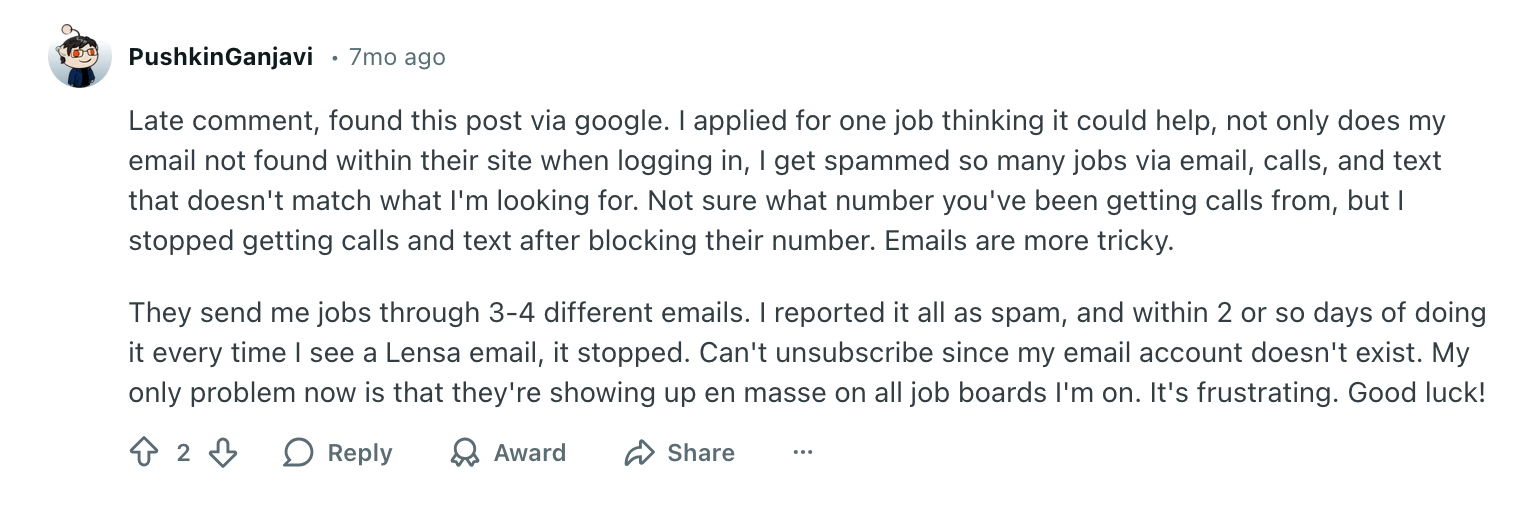Click the vote count number 2
Viewport: 1536px width, 508px height.
click(183, 453)
